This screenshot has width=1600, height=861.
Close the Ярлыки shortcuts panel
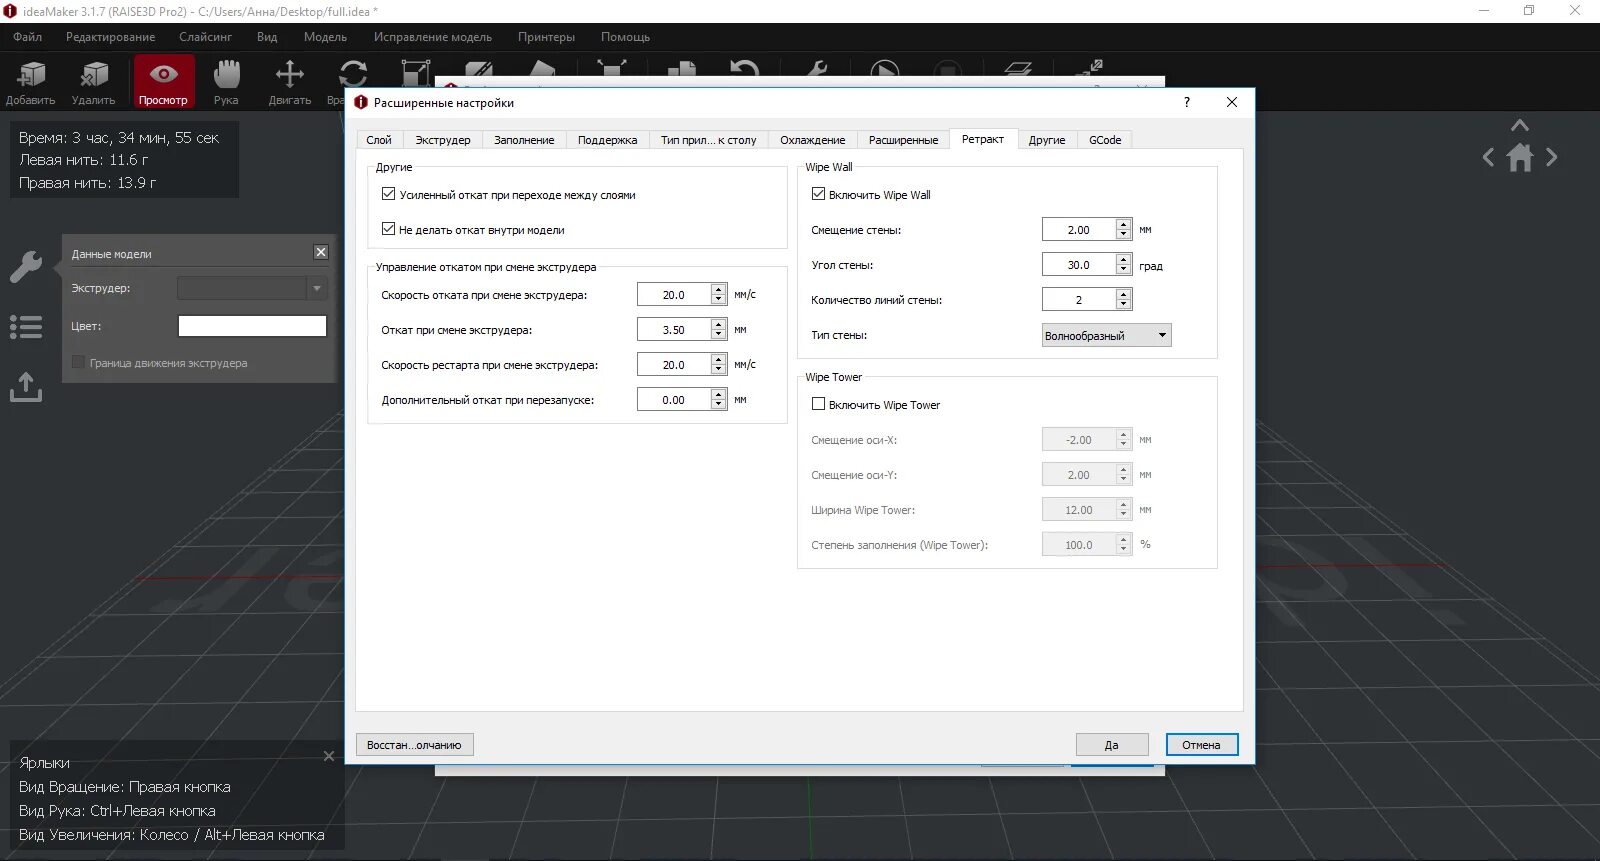point(329,756)
